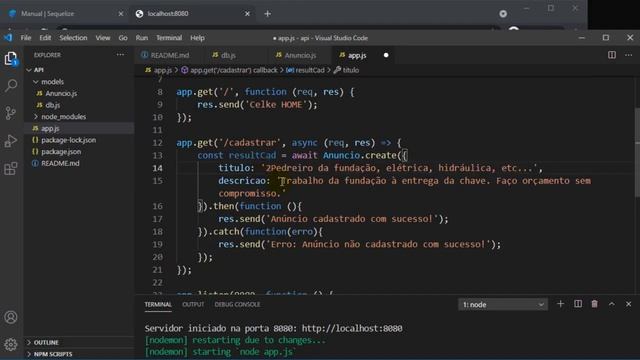The image size is (640, 360).
Task: Switch to the Output panel tab
Action: click(x=193, y=304)
